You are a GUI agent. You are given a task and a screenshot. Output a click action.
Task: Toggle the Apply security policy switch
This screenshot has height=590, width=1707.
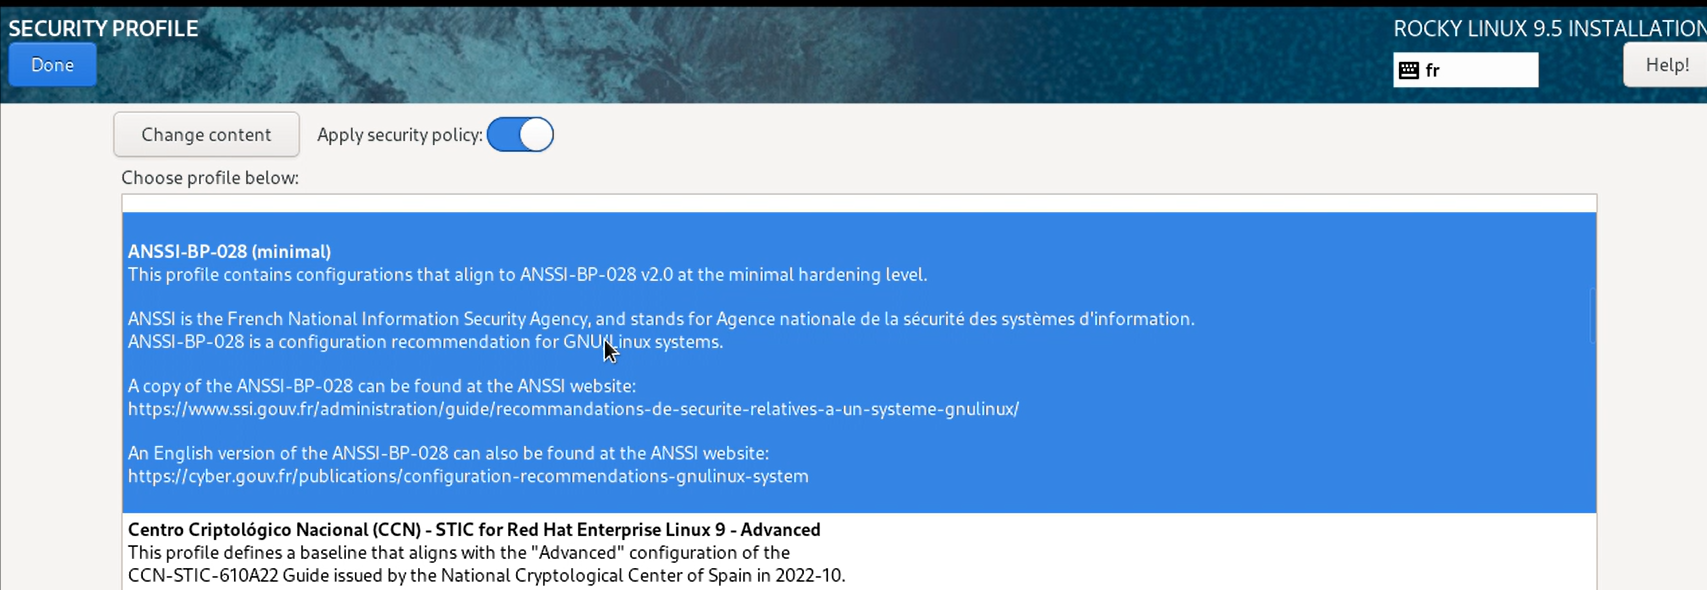[520, 134]
